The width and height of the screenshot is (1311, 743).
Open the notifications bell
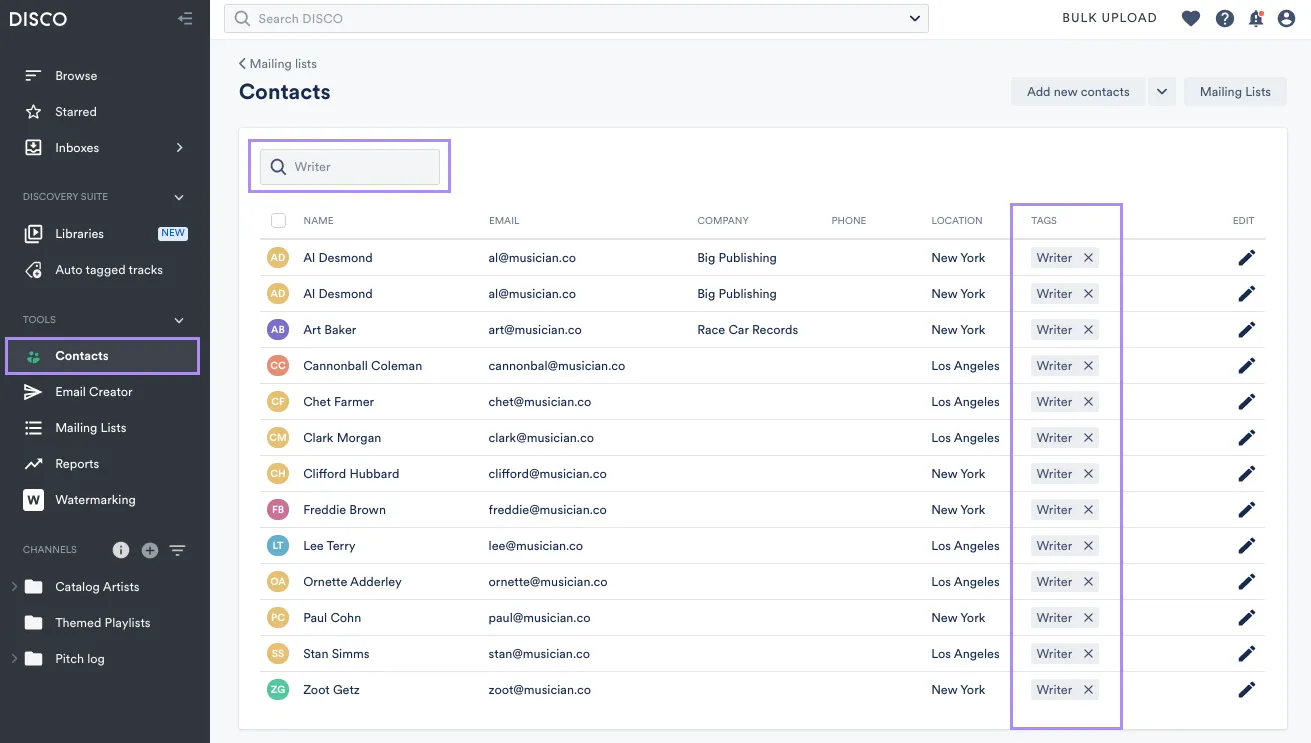point(1256,18)
